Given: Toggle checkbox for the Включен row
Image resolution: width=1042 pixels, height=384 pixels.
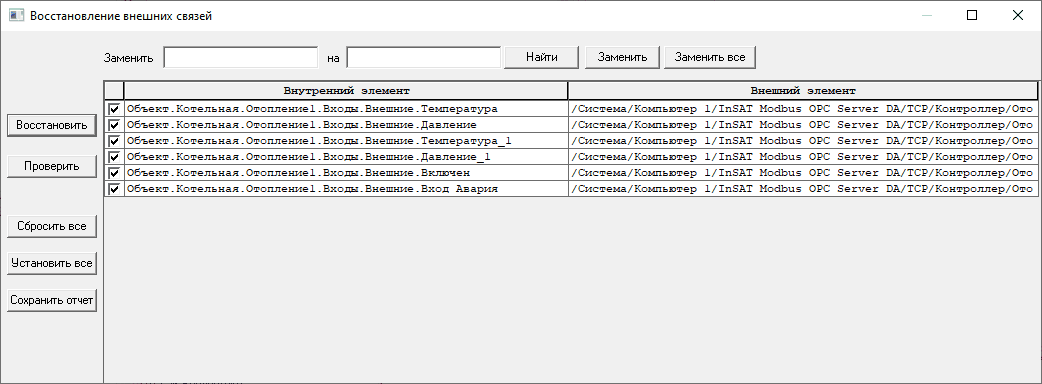Looking at the screenshot, I should [x=114, y=173].
